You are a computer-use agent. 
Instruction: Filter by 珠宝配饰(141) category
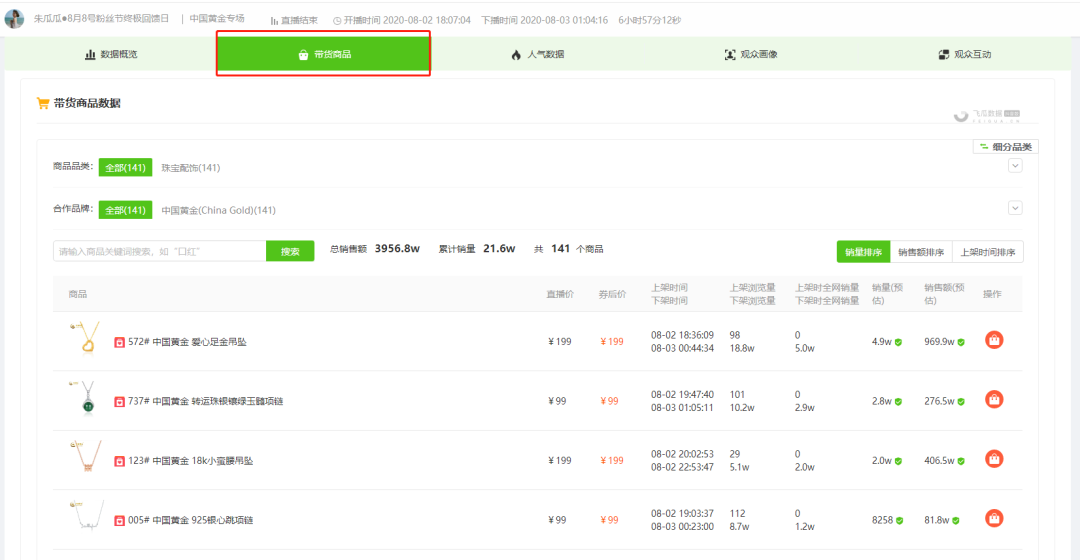coord(191,167)
